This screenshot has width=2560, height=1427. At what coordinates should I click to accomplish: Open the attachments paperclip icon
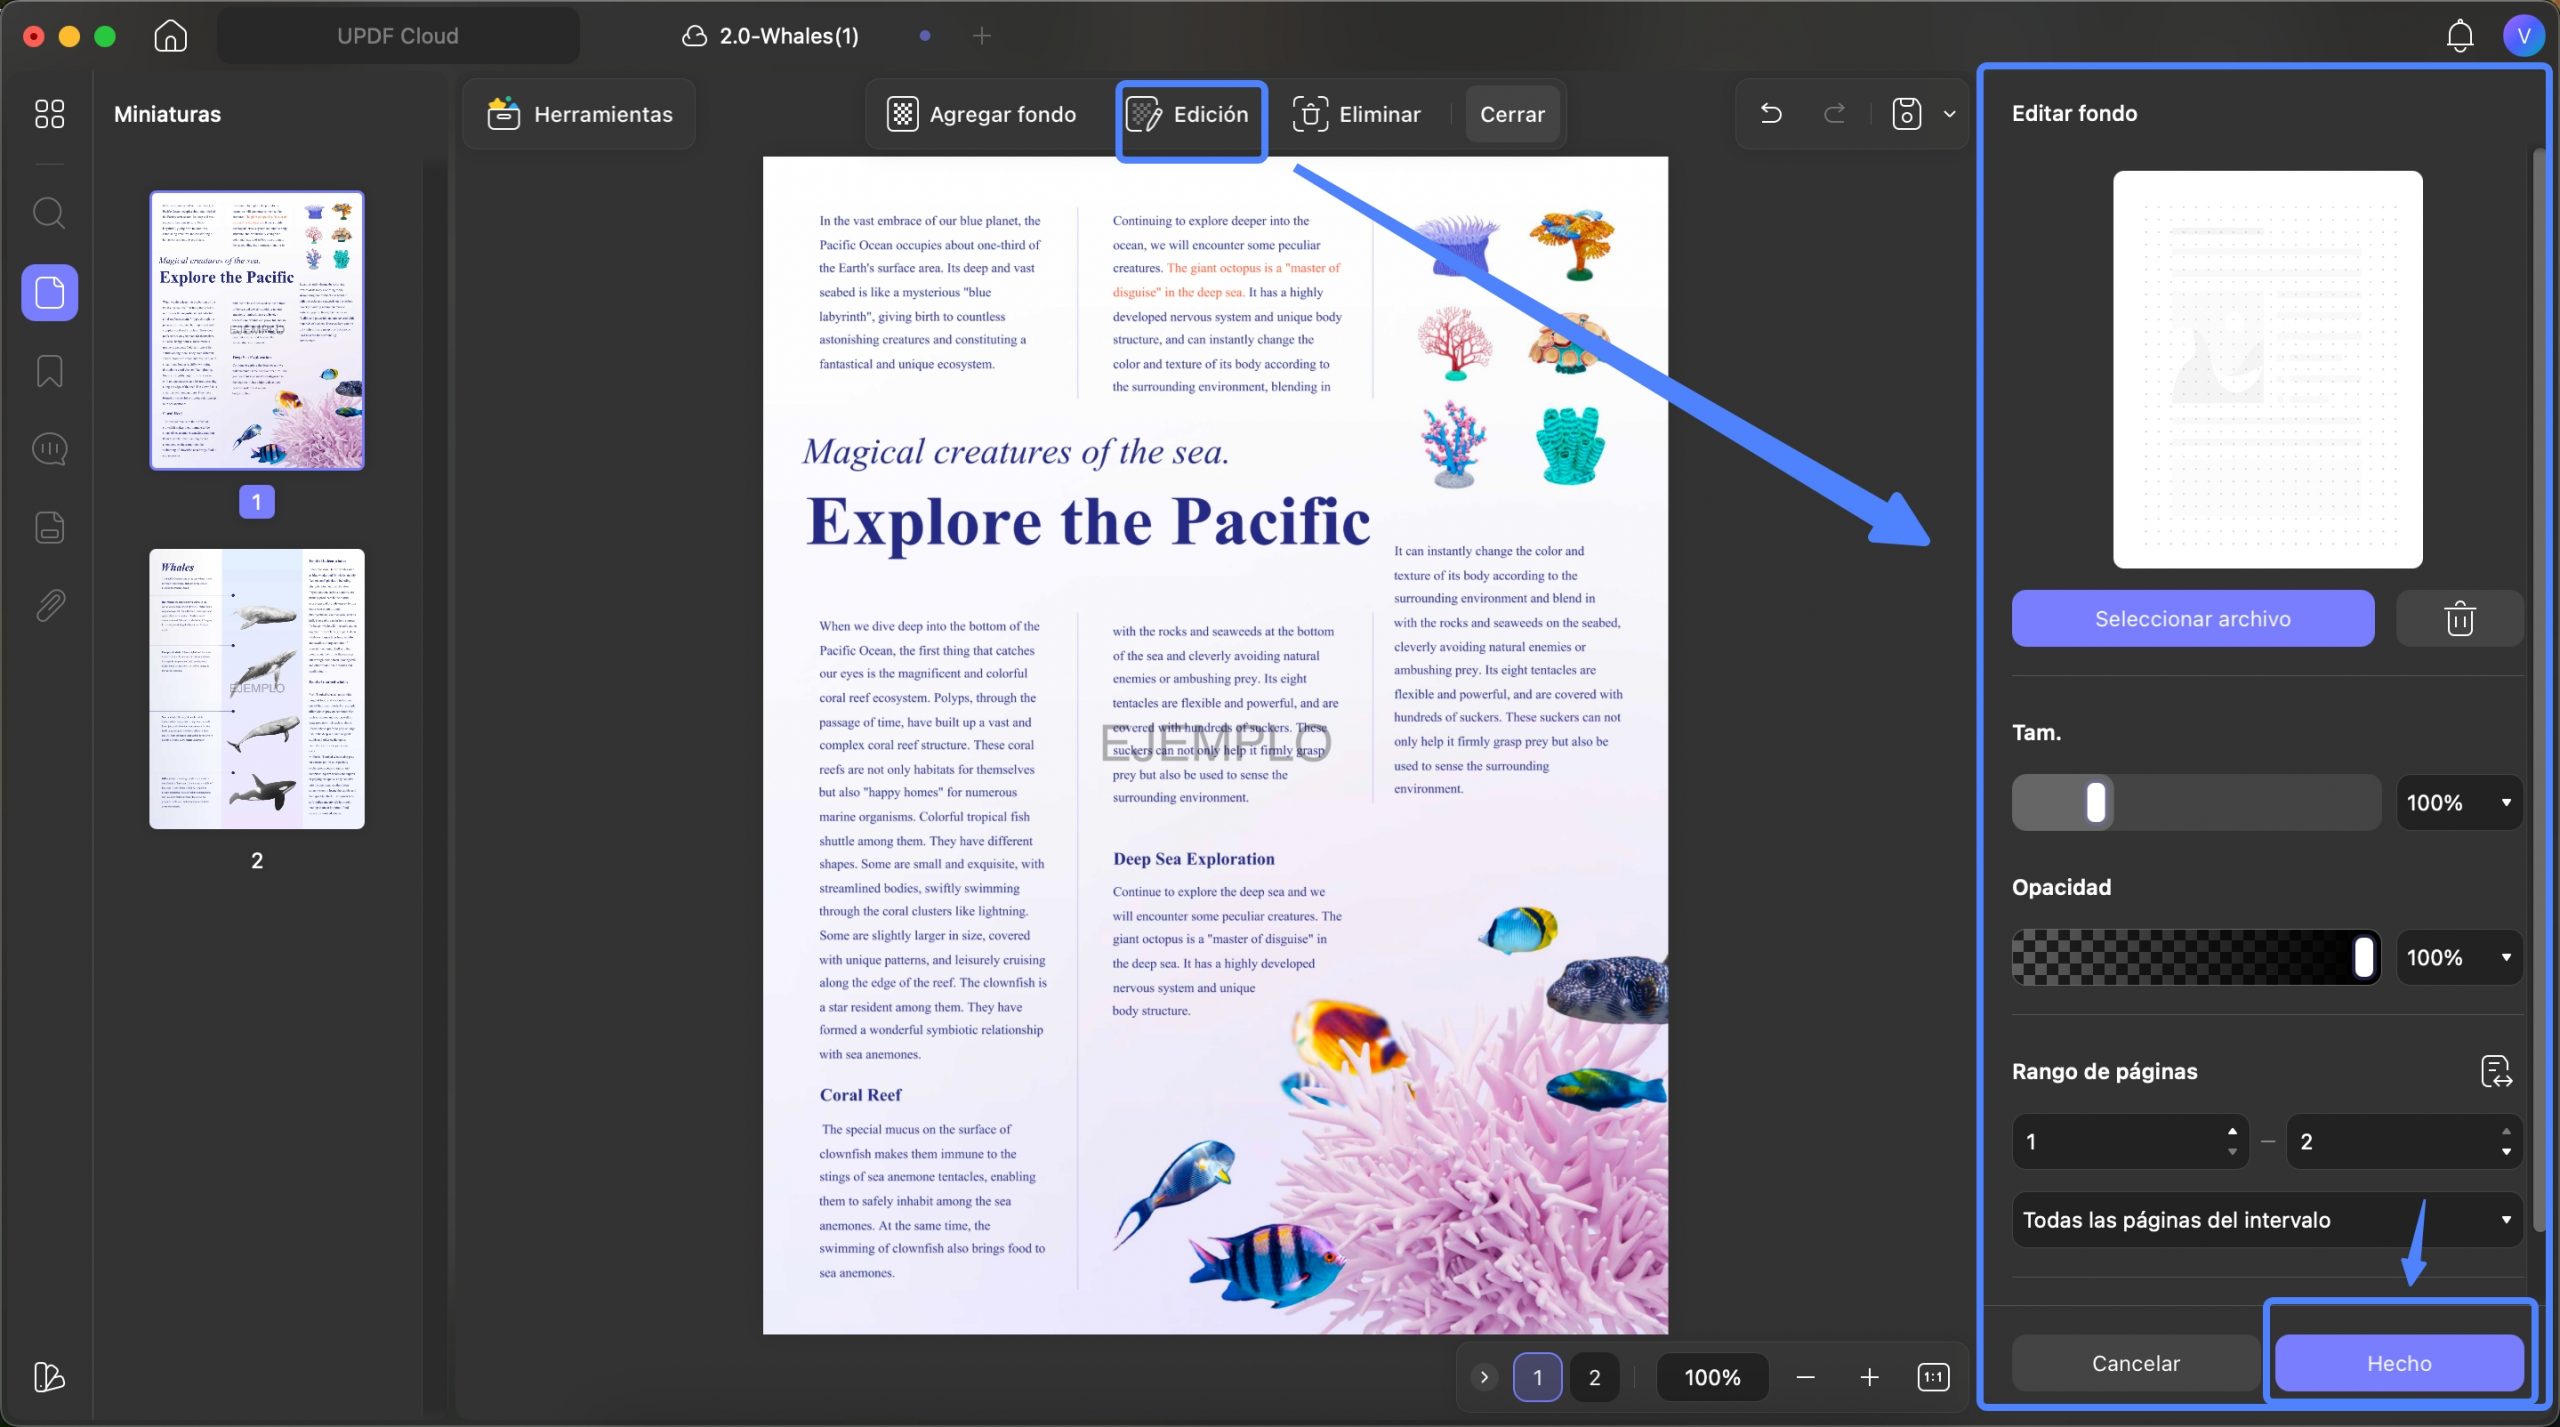pyautogui.click(x=49, y=605)
